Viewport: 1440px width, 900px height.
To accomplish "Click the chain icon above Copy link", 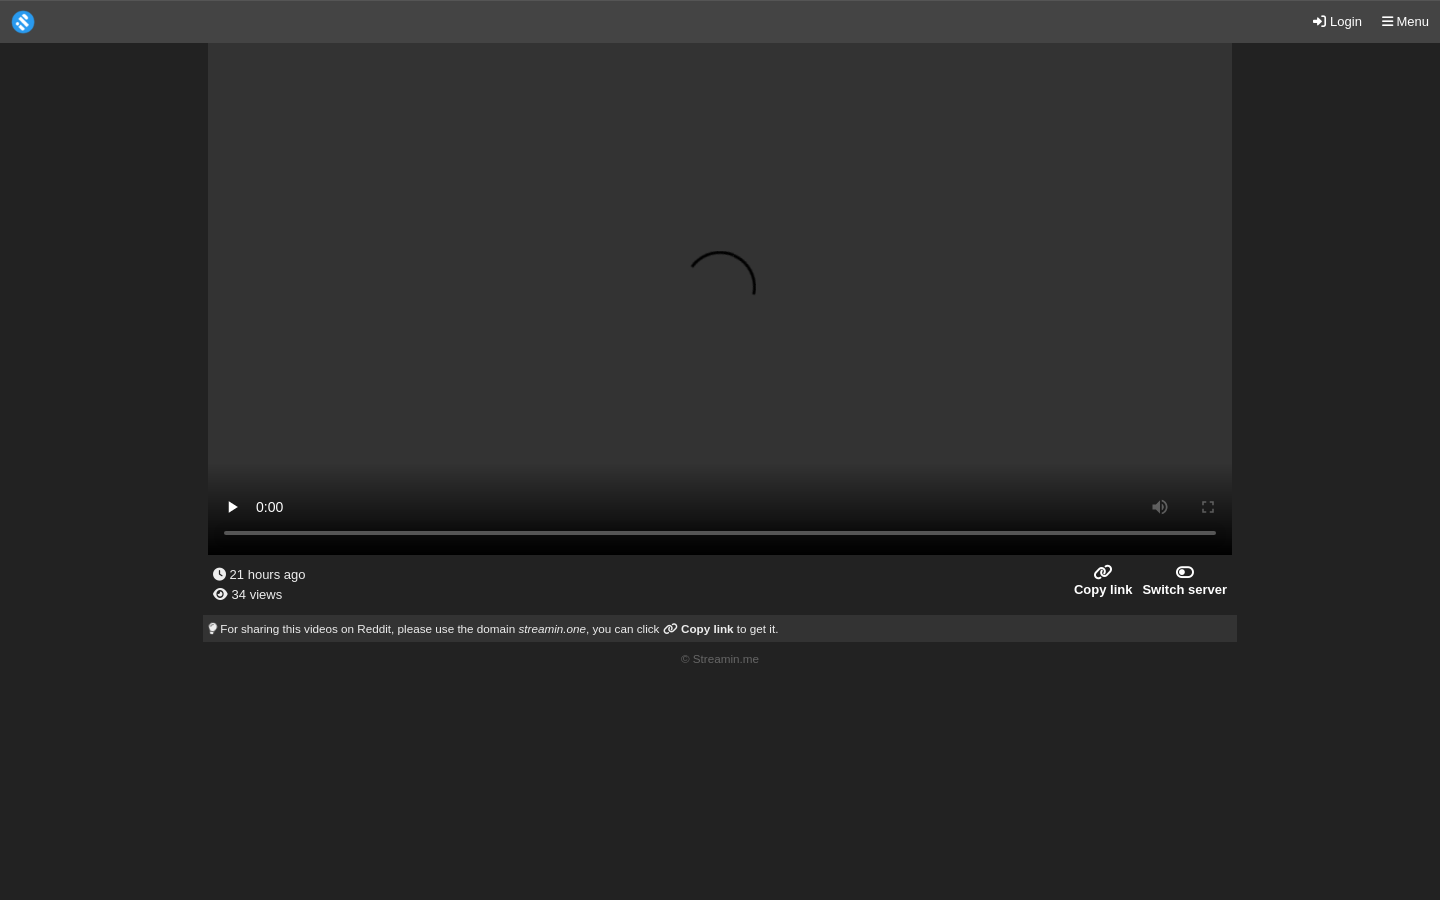I will tap(1103, 572).
